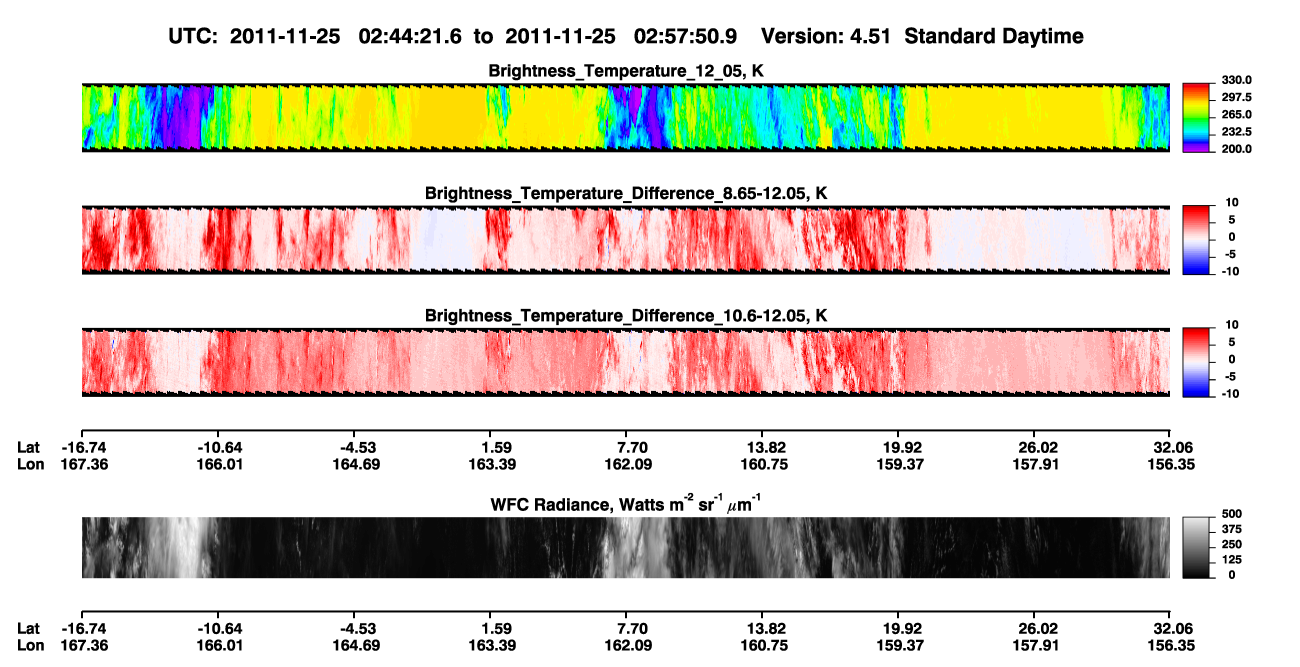Click longitude '163.39' on the bottom axis
The width and height of the screenshot is (1300, 667).
[x=490, y=645]
